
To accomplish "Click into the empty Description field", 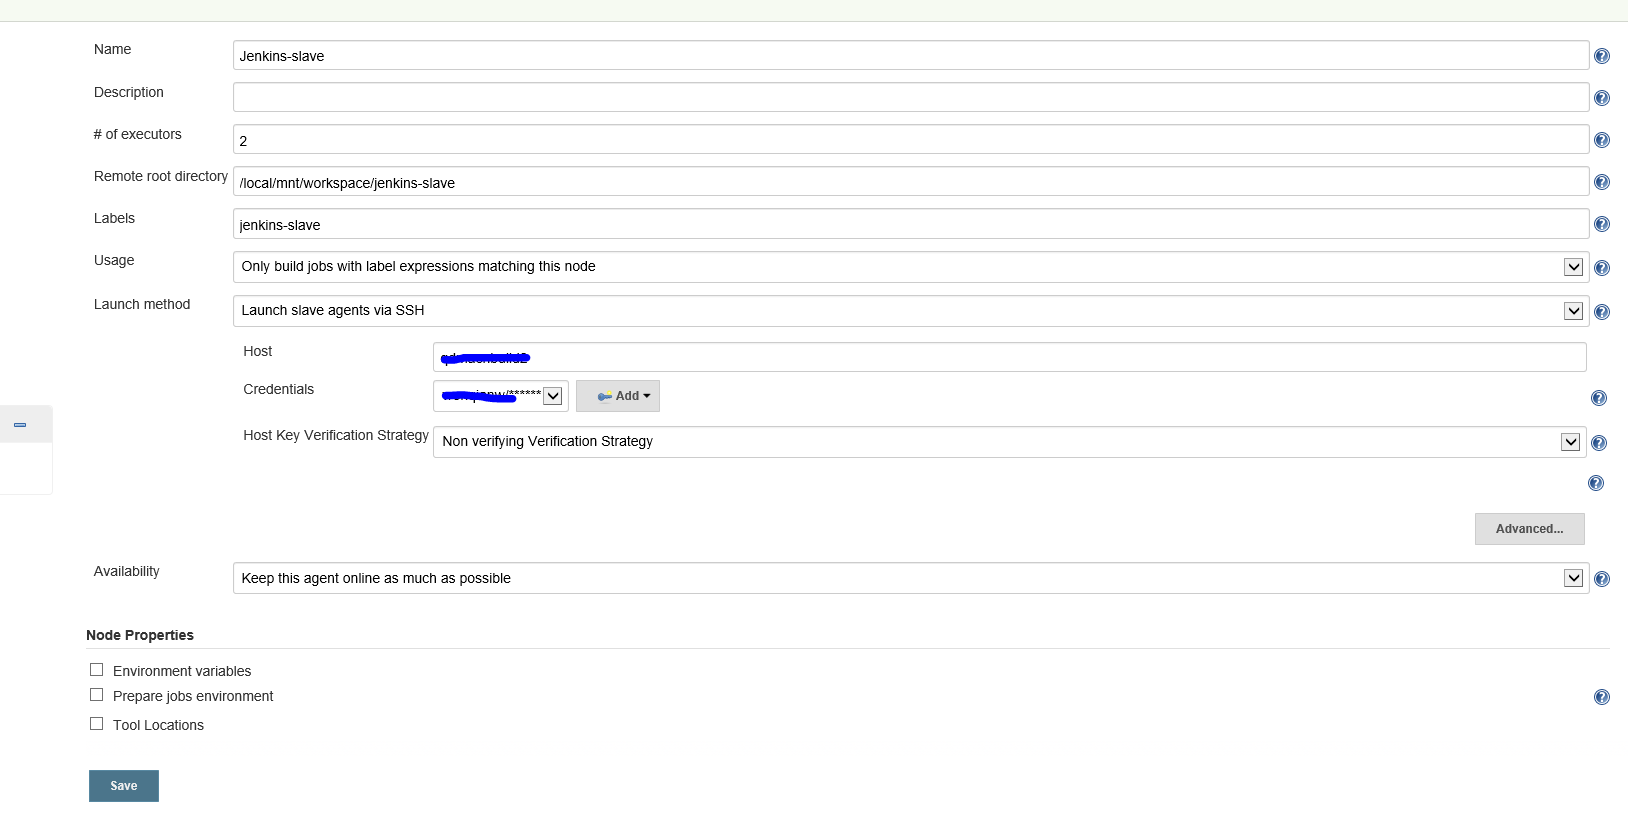I will point(910,97).
